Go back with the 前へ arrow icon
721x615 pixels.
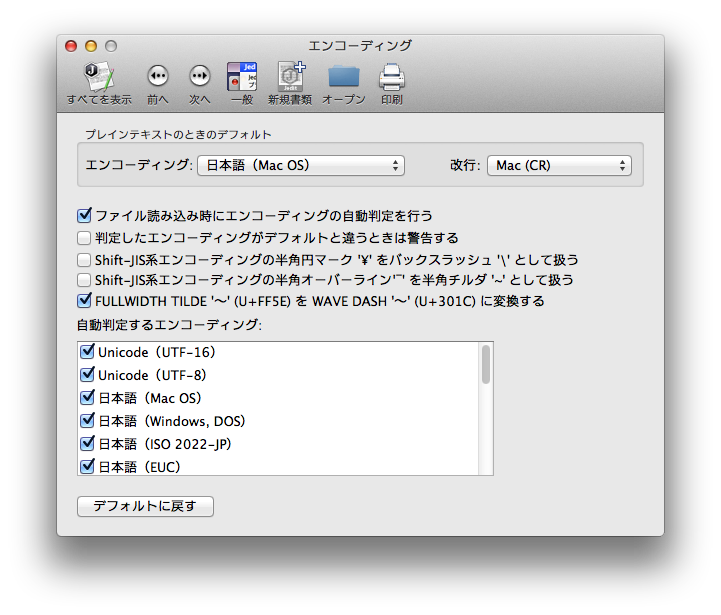pyautogui.click(x=158, y=76)
